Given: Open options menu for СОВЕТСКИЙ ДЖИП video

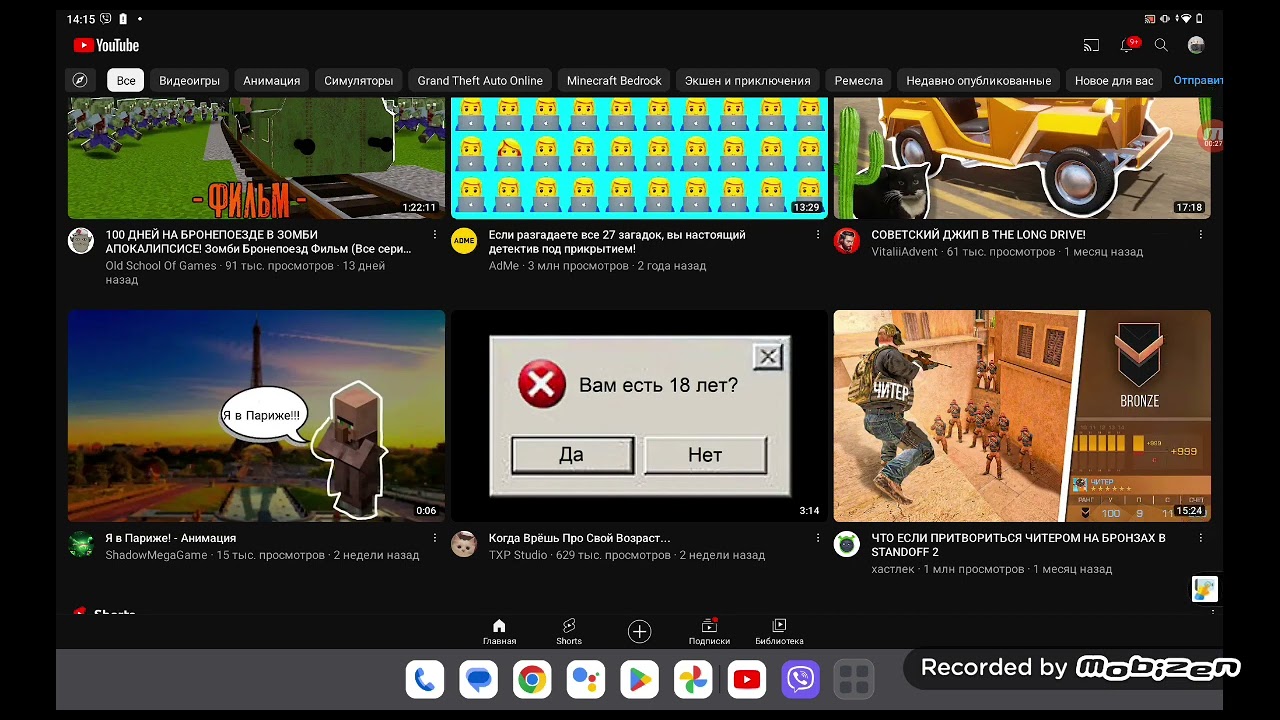Looking at the screenshot, I should point(1201,235).
